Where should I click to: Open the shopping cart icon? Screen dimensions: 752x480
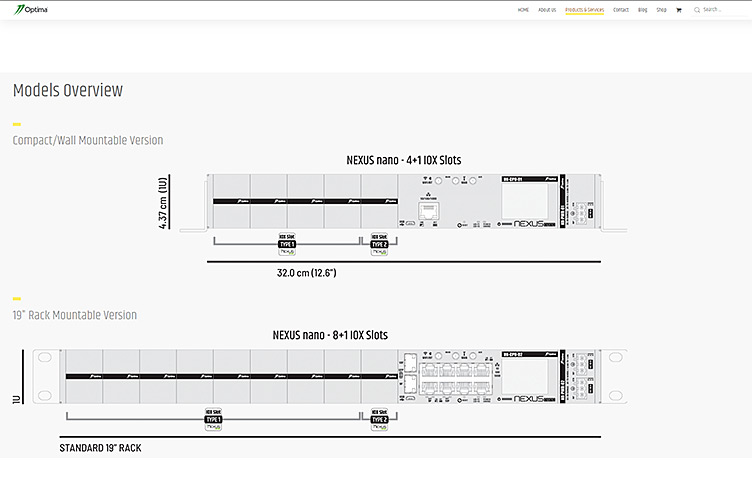pos(679,10)
